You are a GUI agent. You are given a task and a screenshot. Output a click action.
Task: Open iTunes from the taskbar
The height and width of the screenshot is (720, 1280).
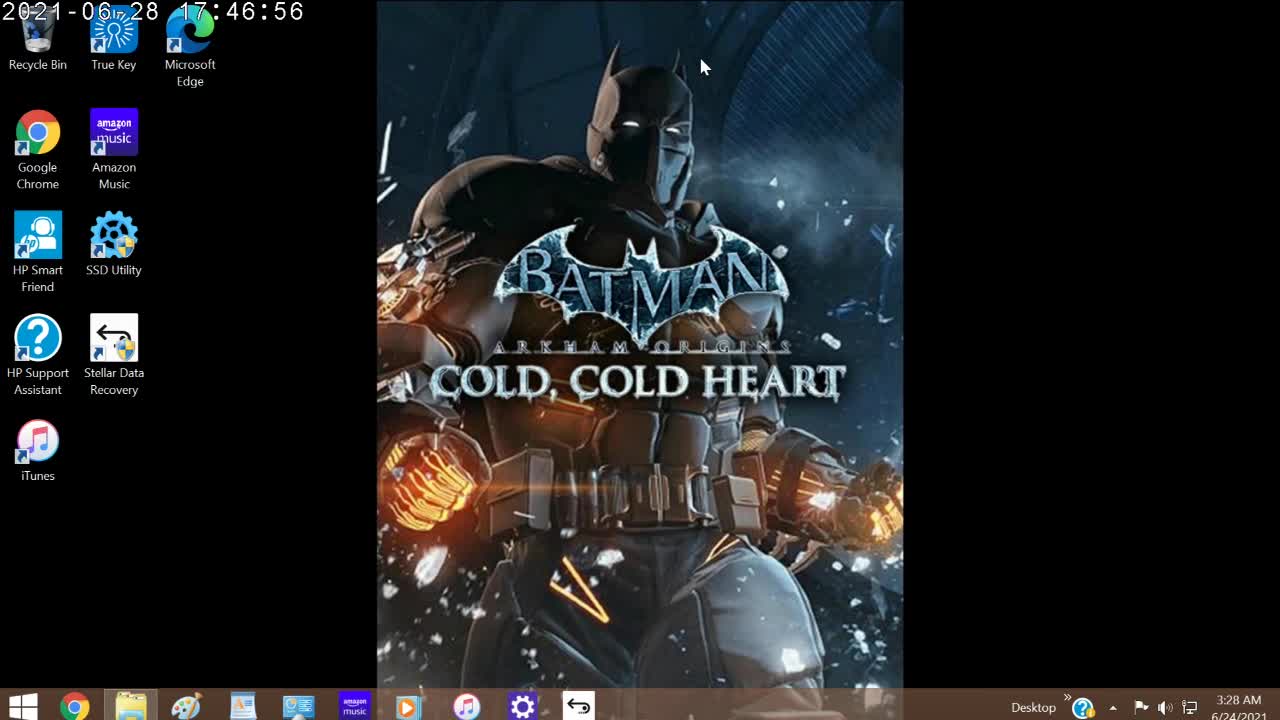(x=467, y=706)
